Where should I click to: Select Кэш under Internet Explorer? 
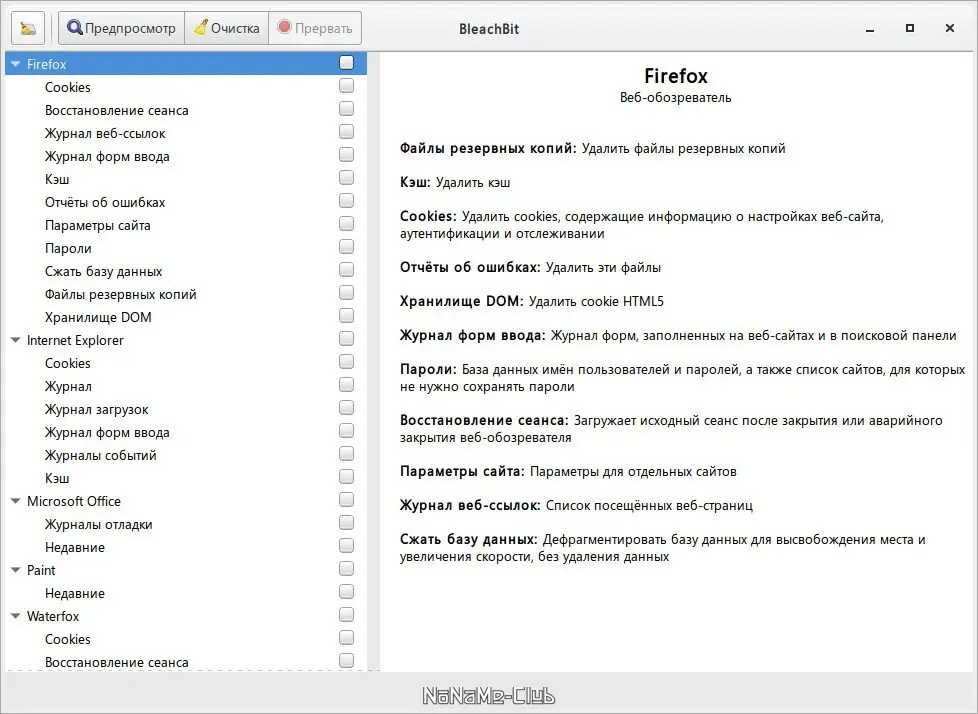(x=186, y=478)
